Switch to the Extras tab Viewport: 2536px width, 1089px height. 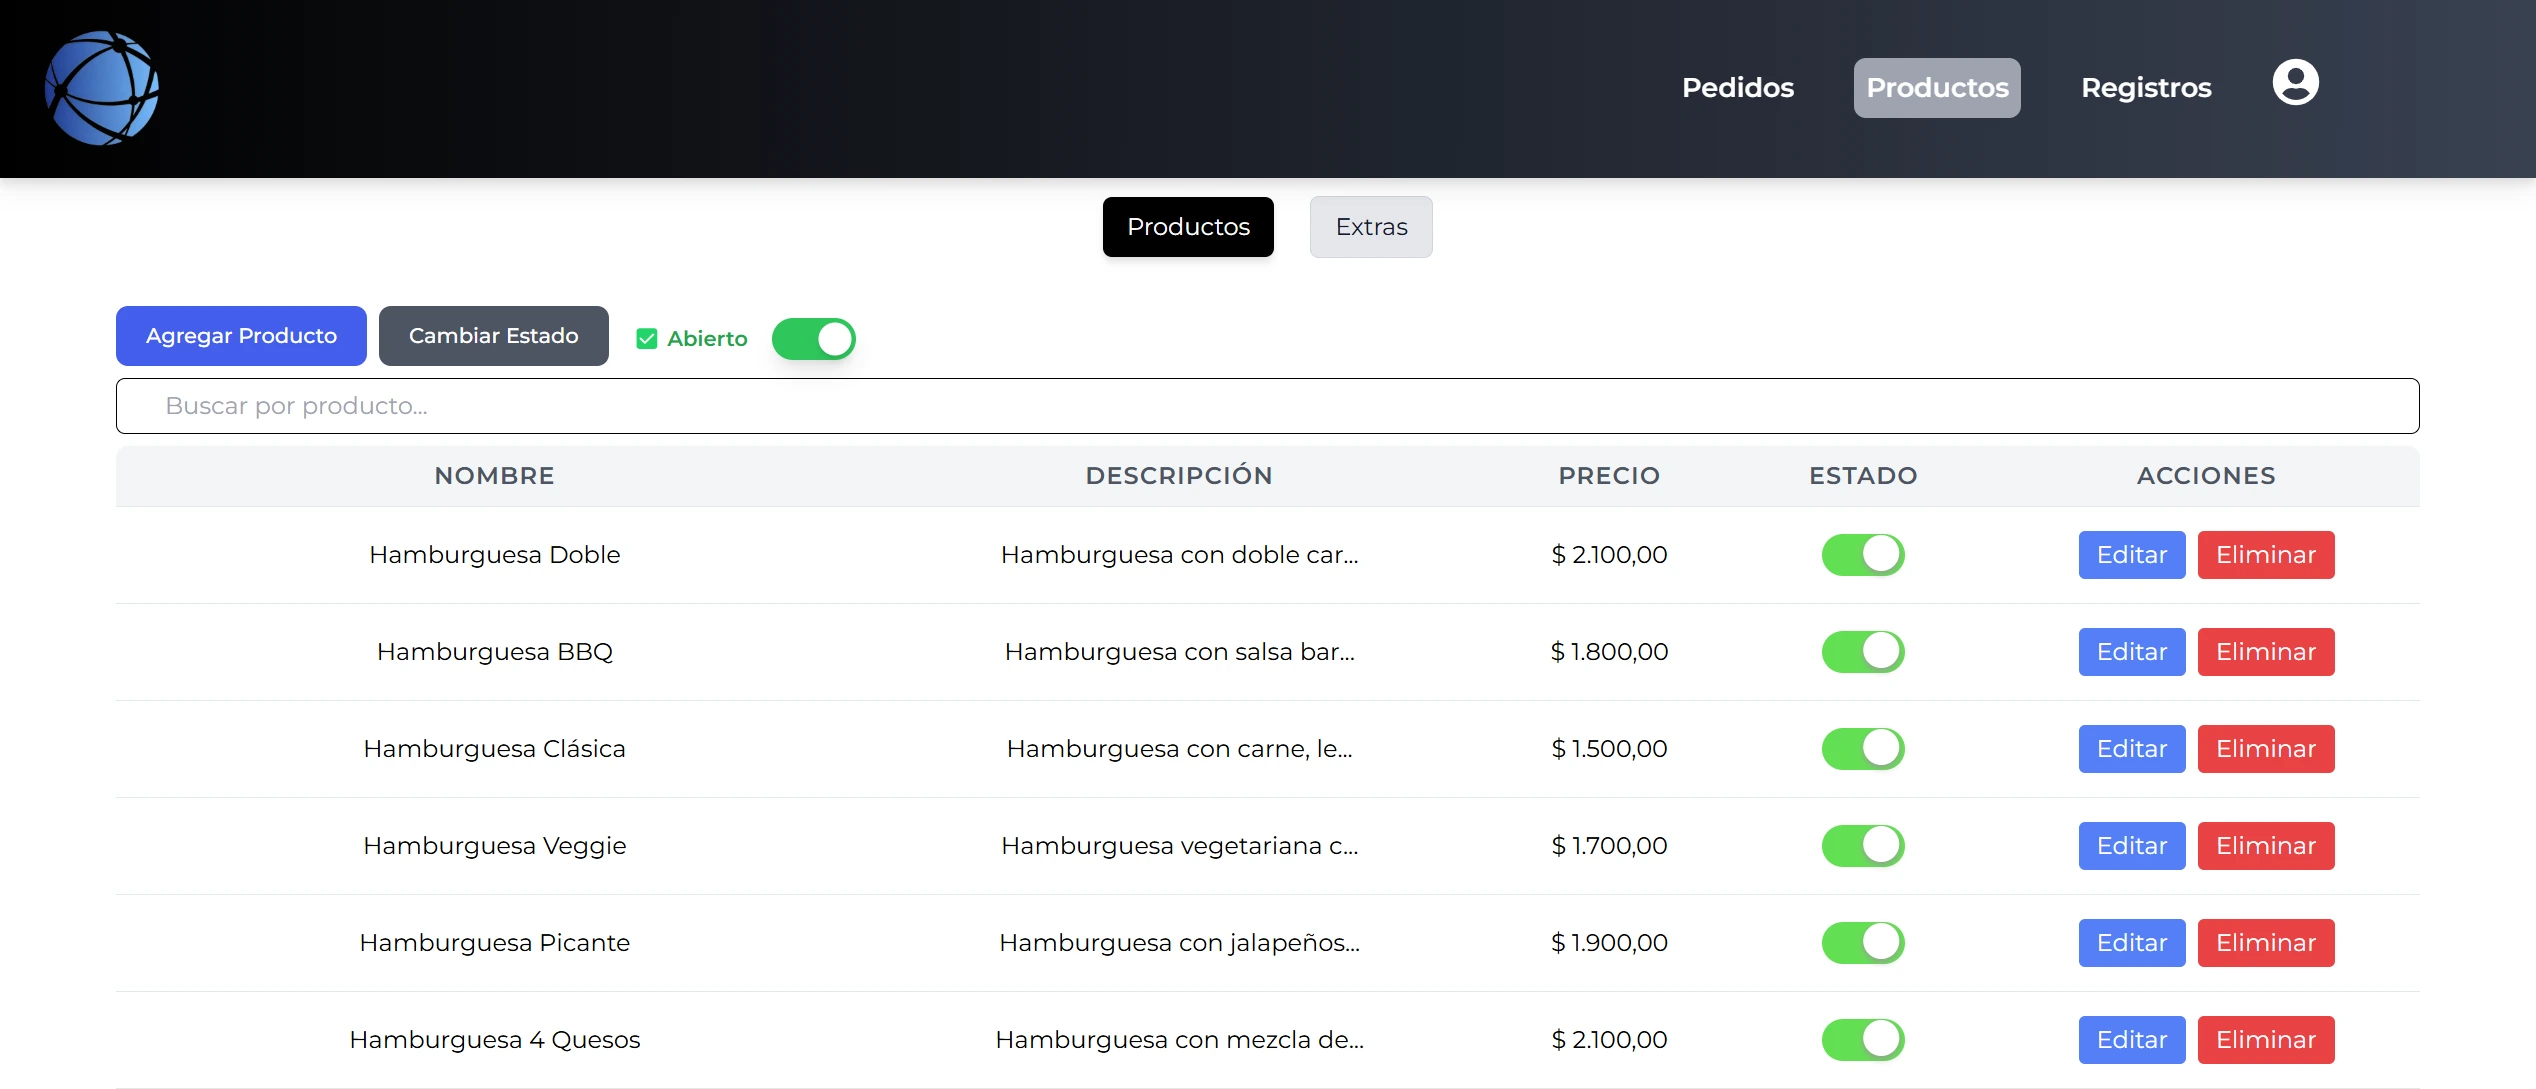(1371, 227)
